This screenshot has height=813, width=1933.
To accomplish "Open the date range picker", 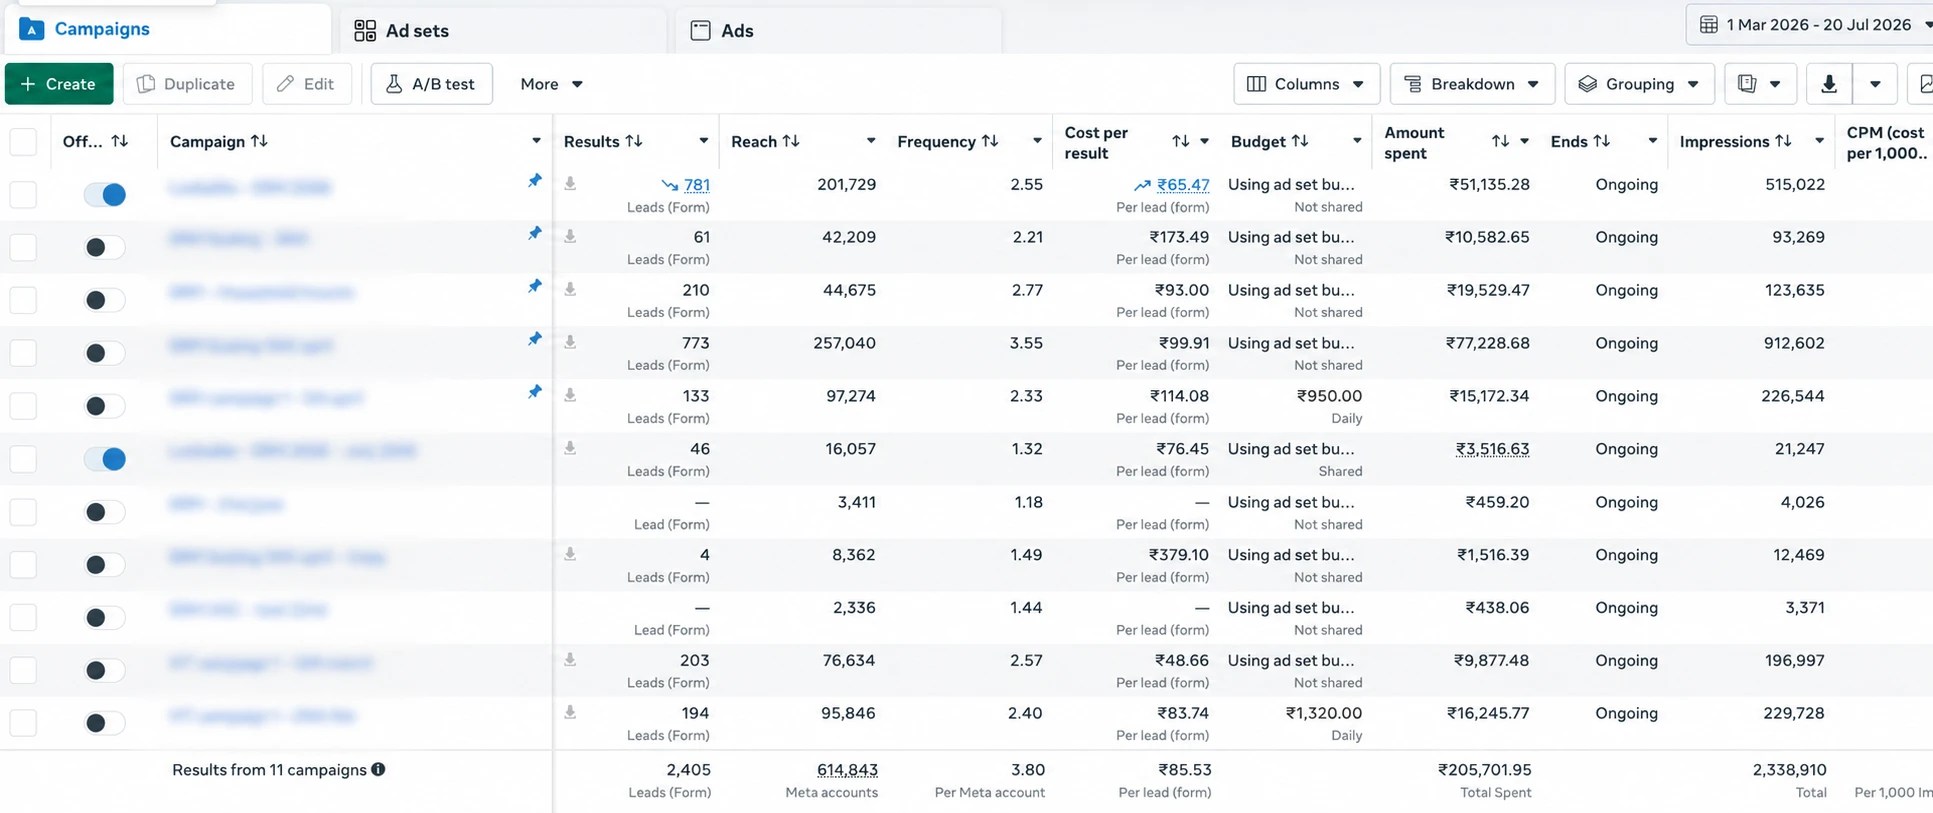I will click(1809, 25).
